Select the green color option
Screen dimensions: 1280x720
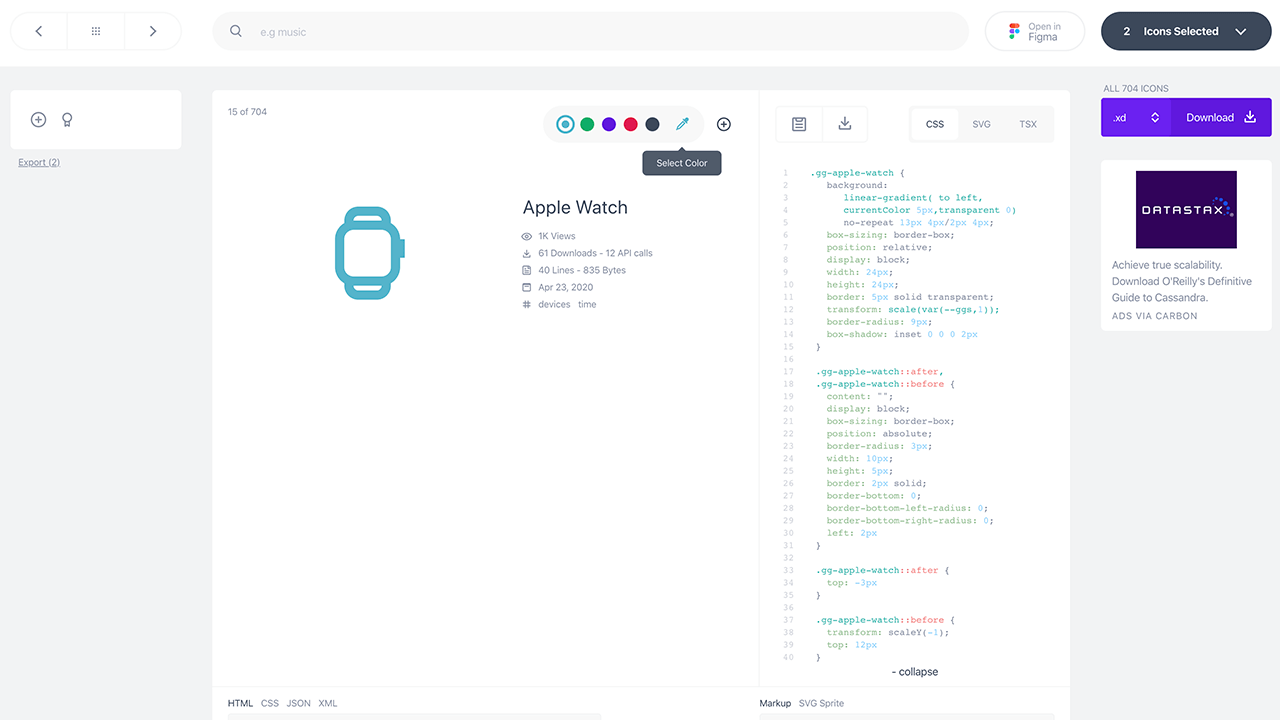point(587,124)
